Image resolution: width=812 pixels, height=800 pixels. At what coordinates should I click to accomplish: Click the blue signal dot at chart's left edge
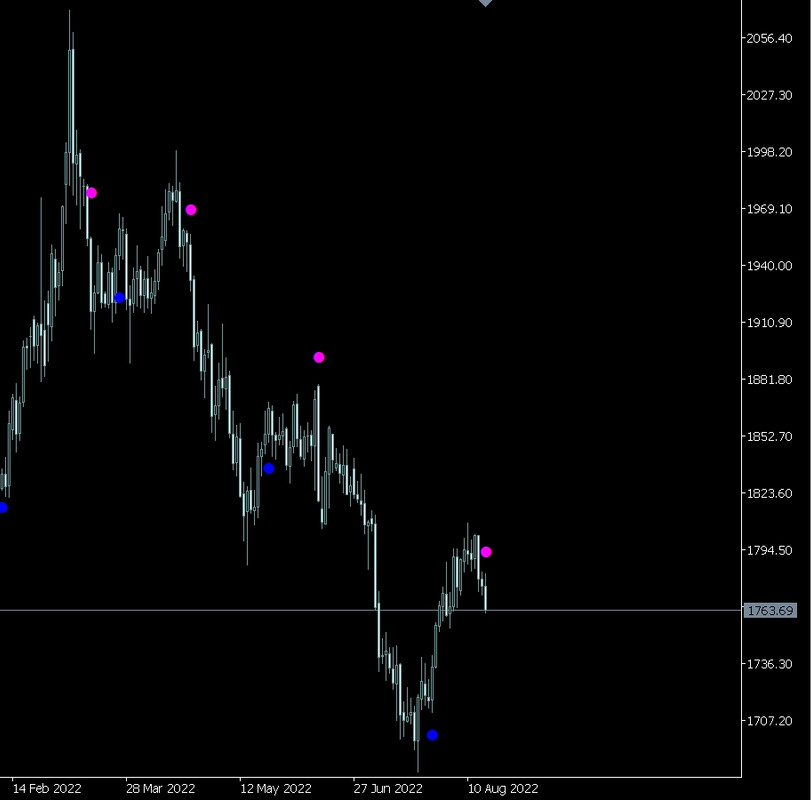point(3,507)
